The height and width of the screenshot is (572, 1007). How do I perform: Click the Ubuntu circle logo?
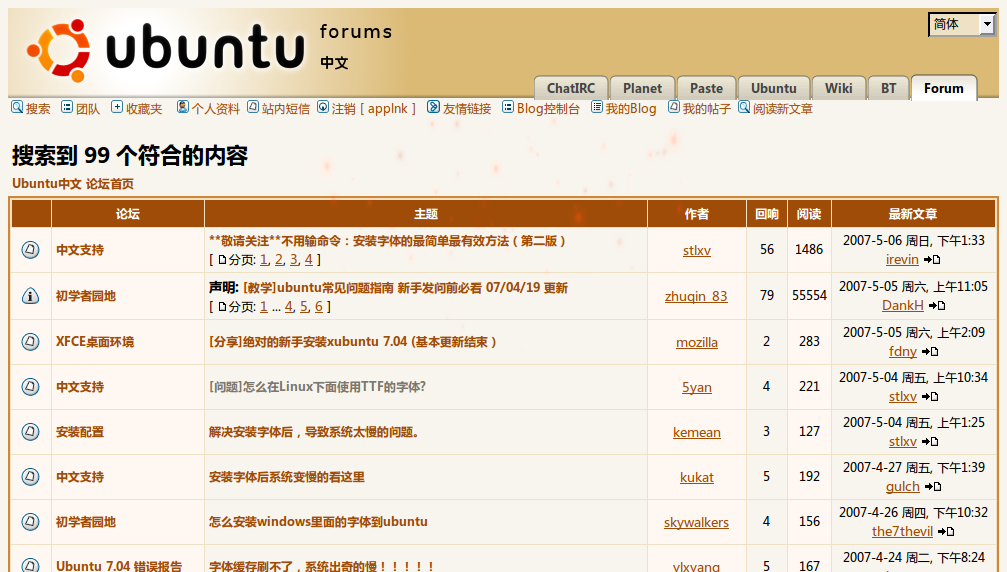(x=58, y=51)
